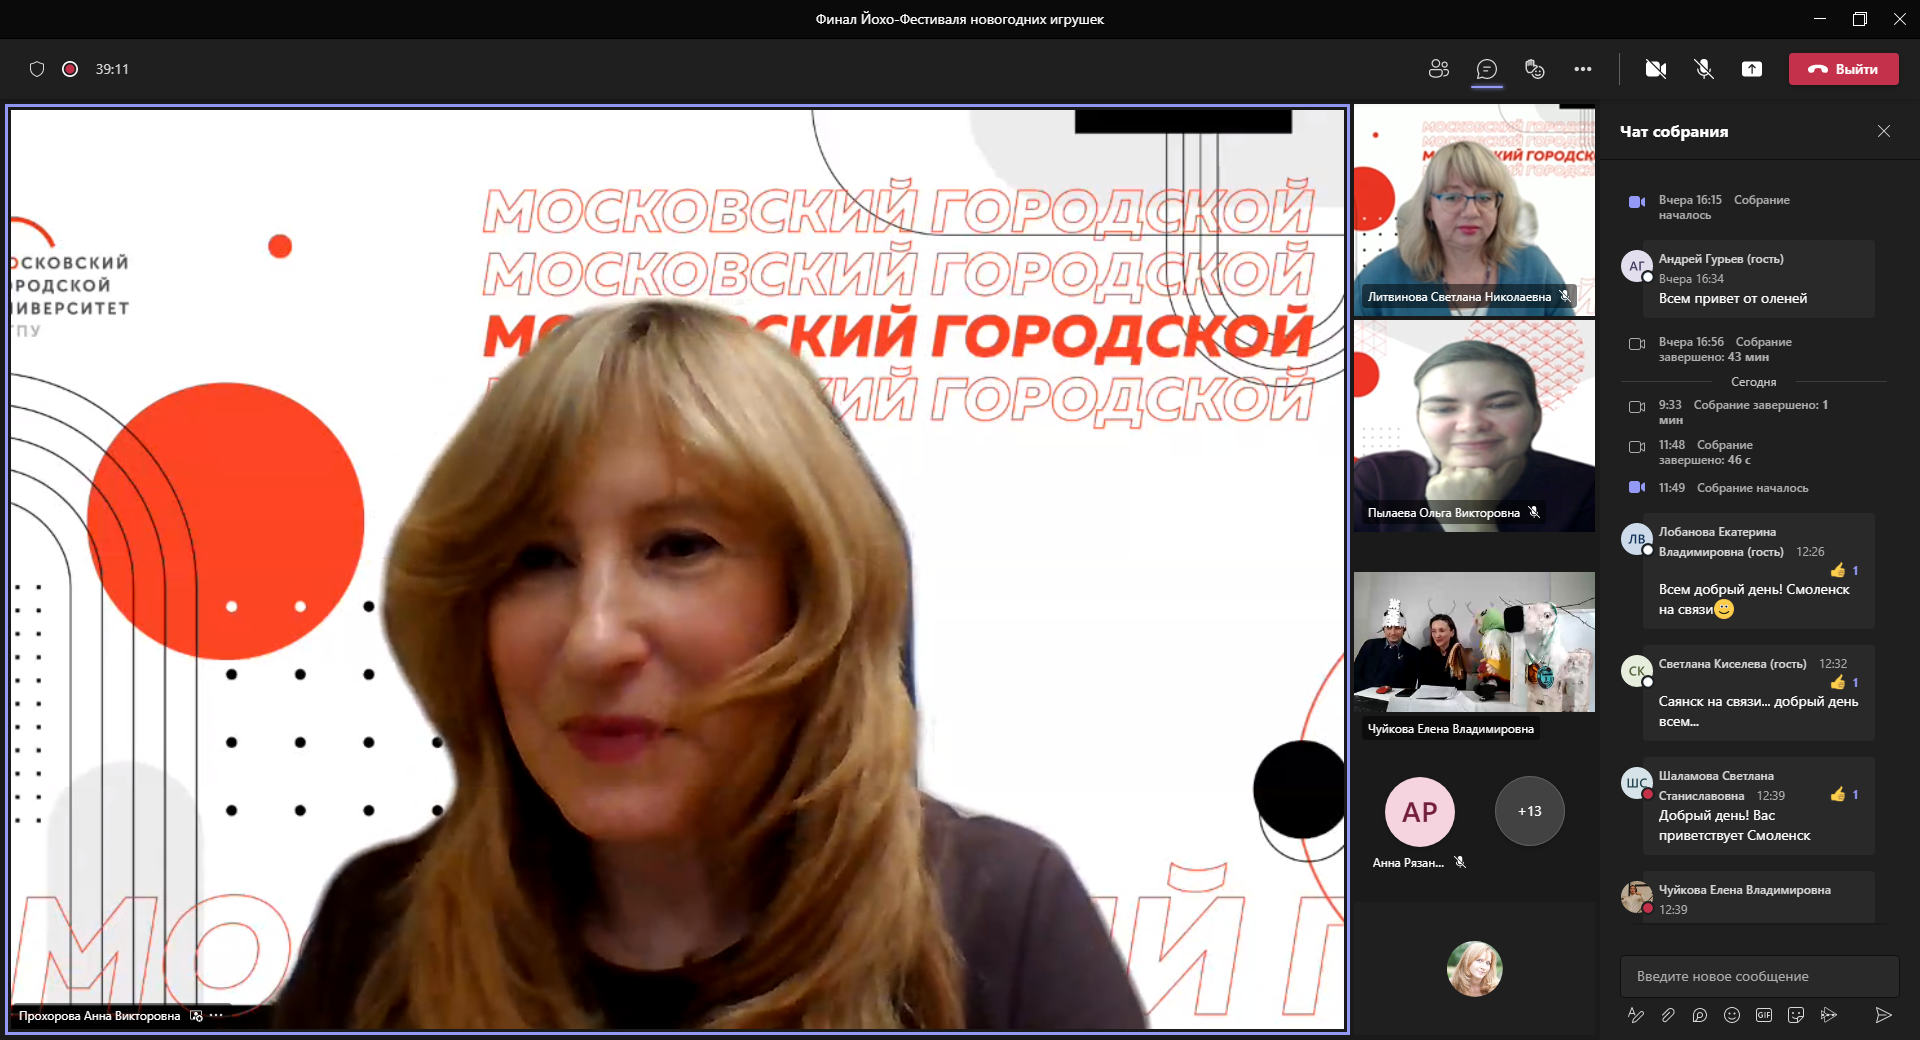The height and width of the screenshot is (1040, 1920).
Task: Unmute the microphone
Action: (x=1704, y=69)
